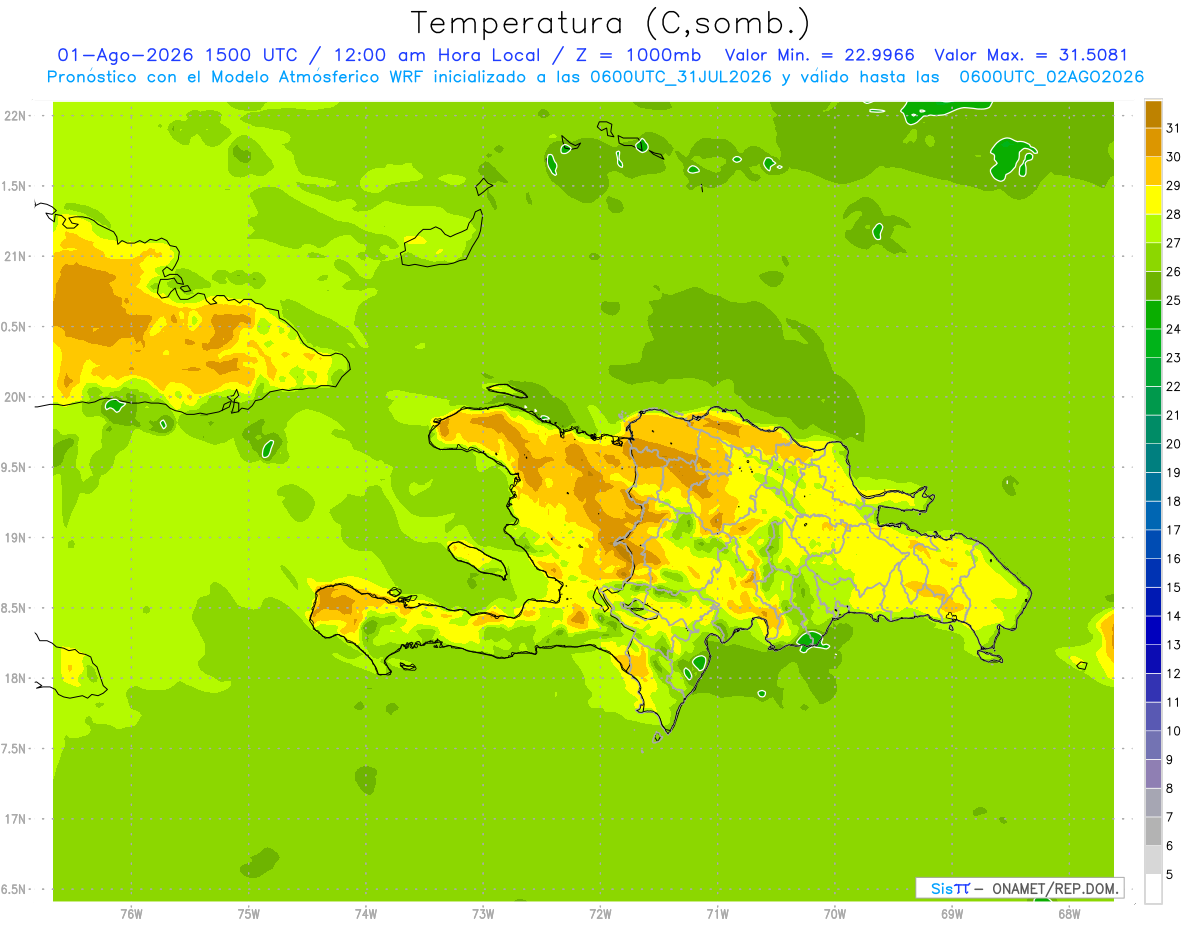Screen dimensions: 1200x927
Task: Click the "20N" latitude label
Action: 14,397
